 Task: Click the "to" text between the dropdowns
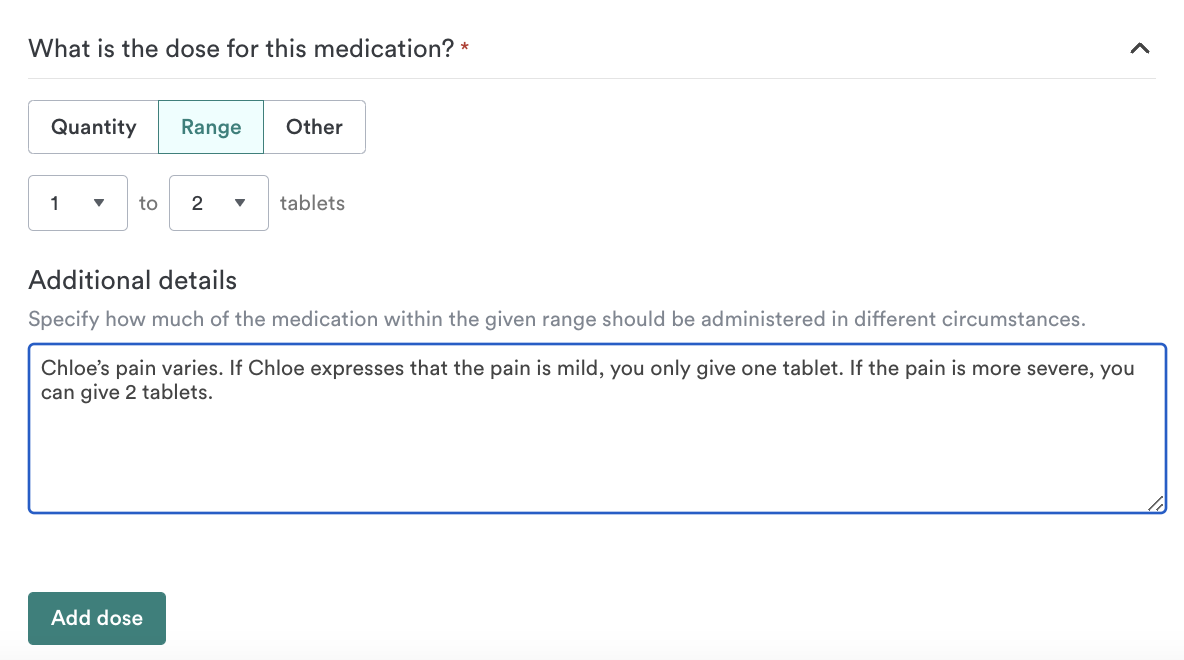148,203
